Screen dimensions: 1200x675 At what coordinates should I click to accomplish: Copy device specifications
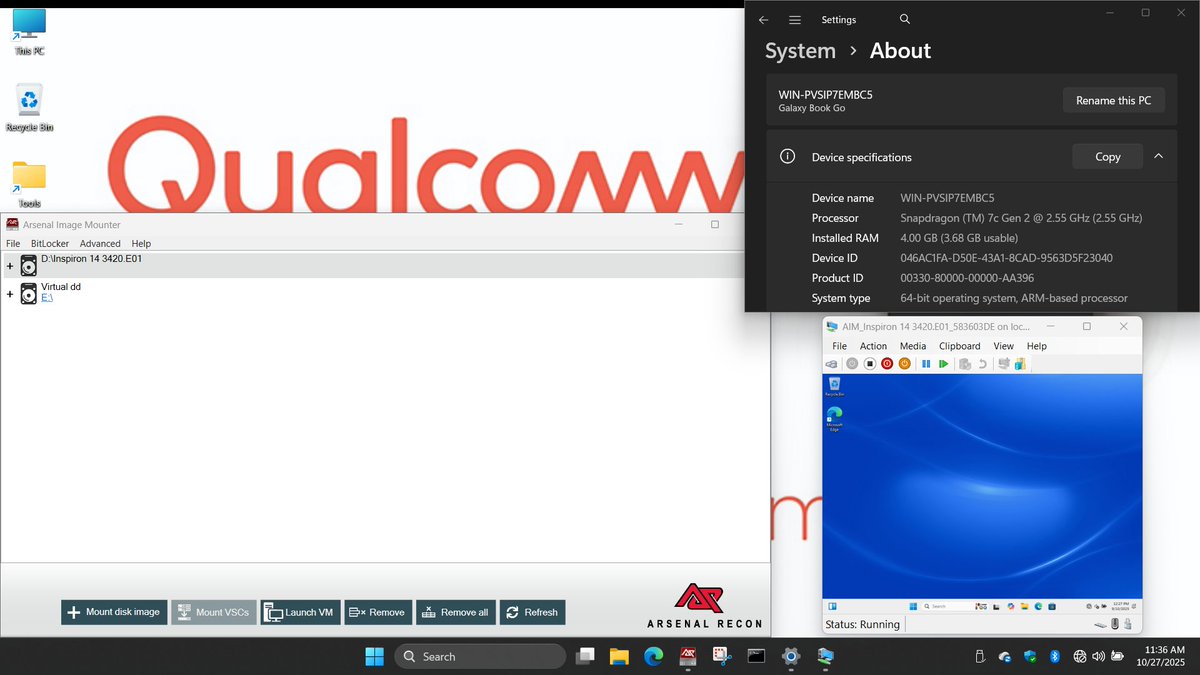pos(1108,157)
